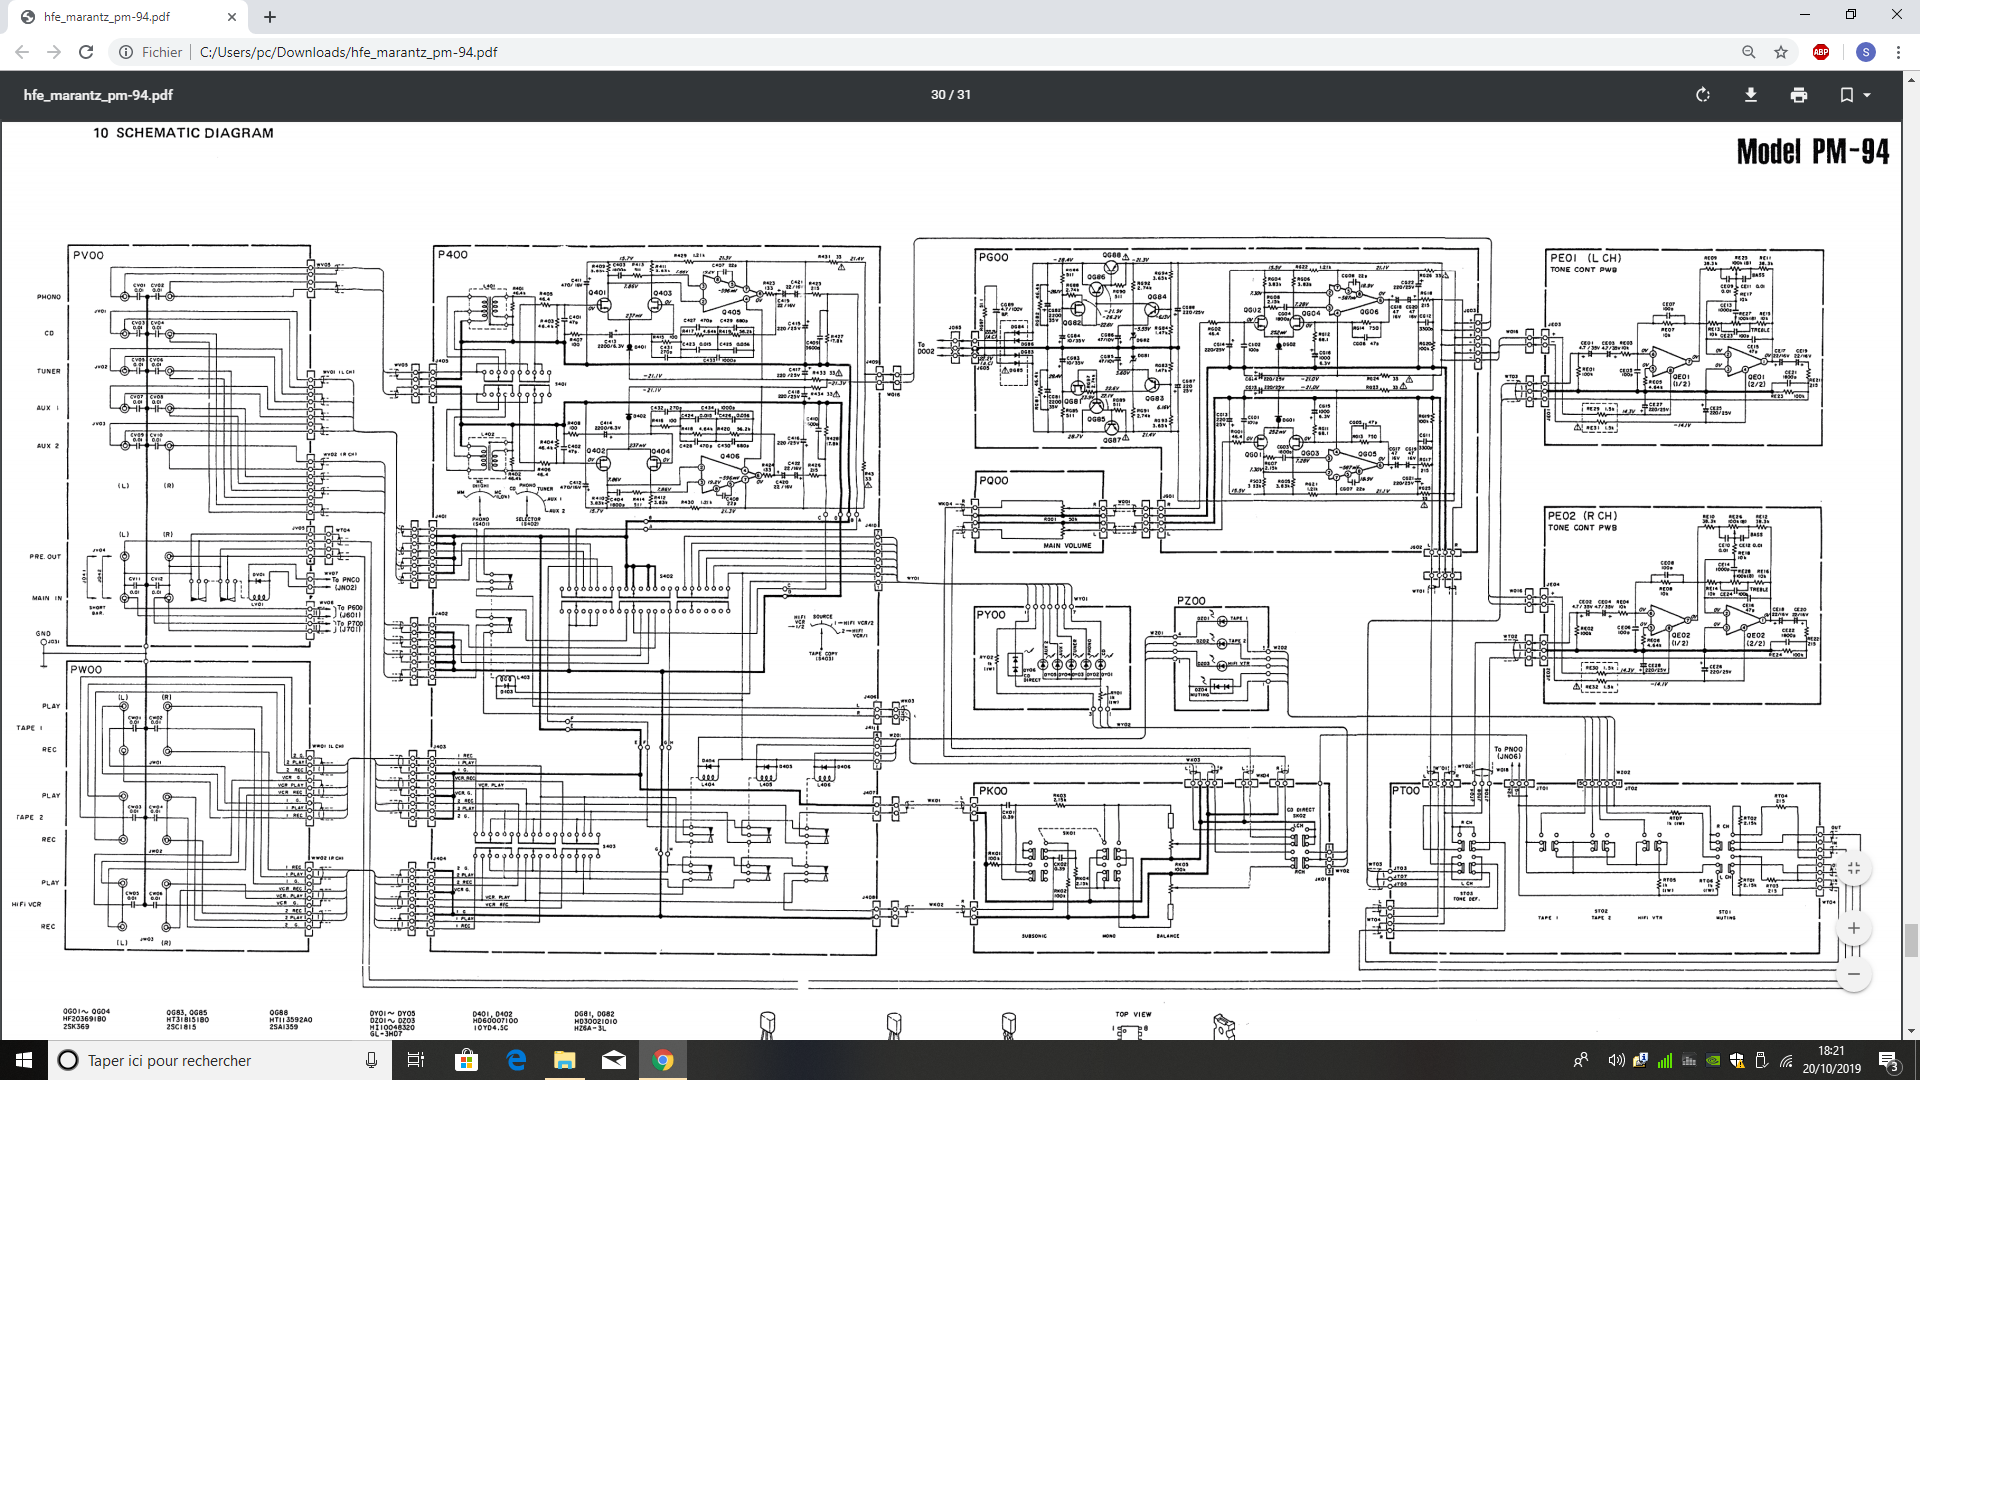Rotate the PDF clockwise
This screenshot has width=2000, height=1500.
point(1703,95)
